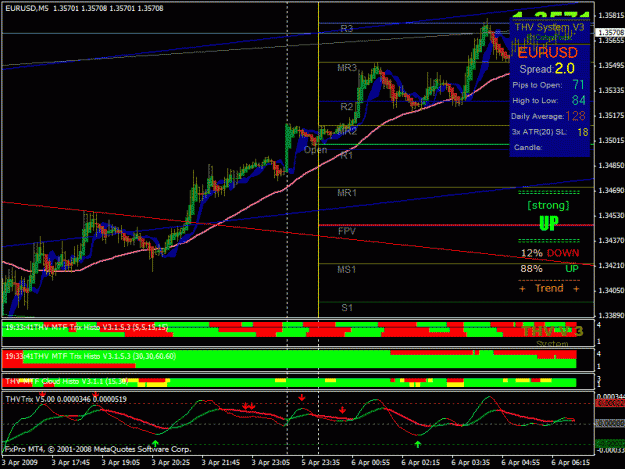This screenshot has height=469, width=625.
Task: Select the 3 Apr 17:45 time label
Action: tap(71, 463)
